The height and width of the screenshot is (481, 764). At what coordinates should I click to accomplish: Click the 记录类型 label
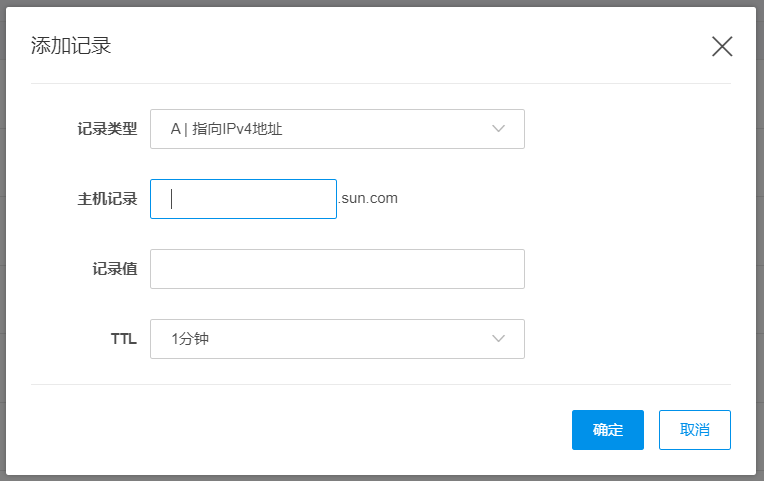pyautogui.click(x=107, y=129)
